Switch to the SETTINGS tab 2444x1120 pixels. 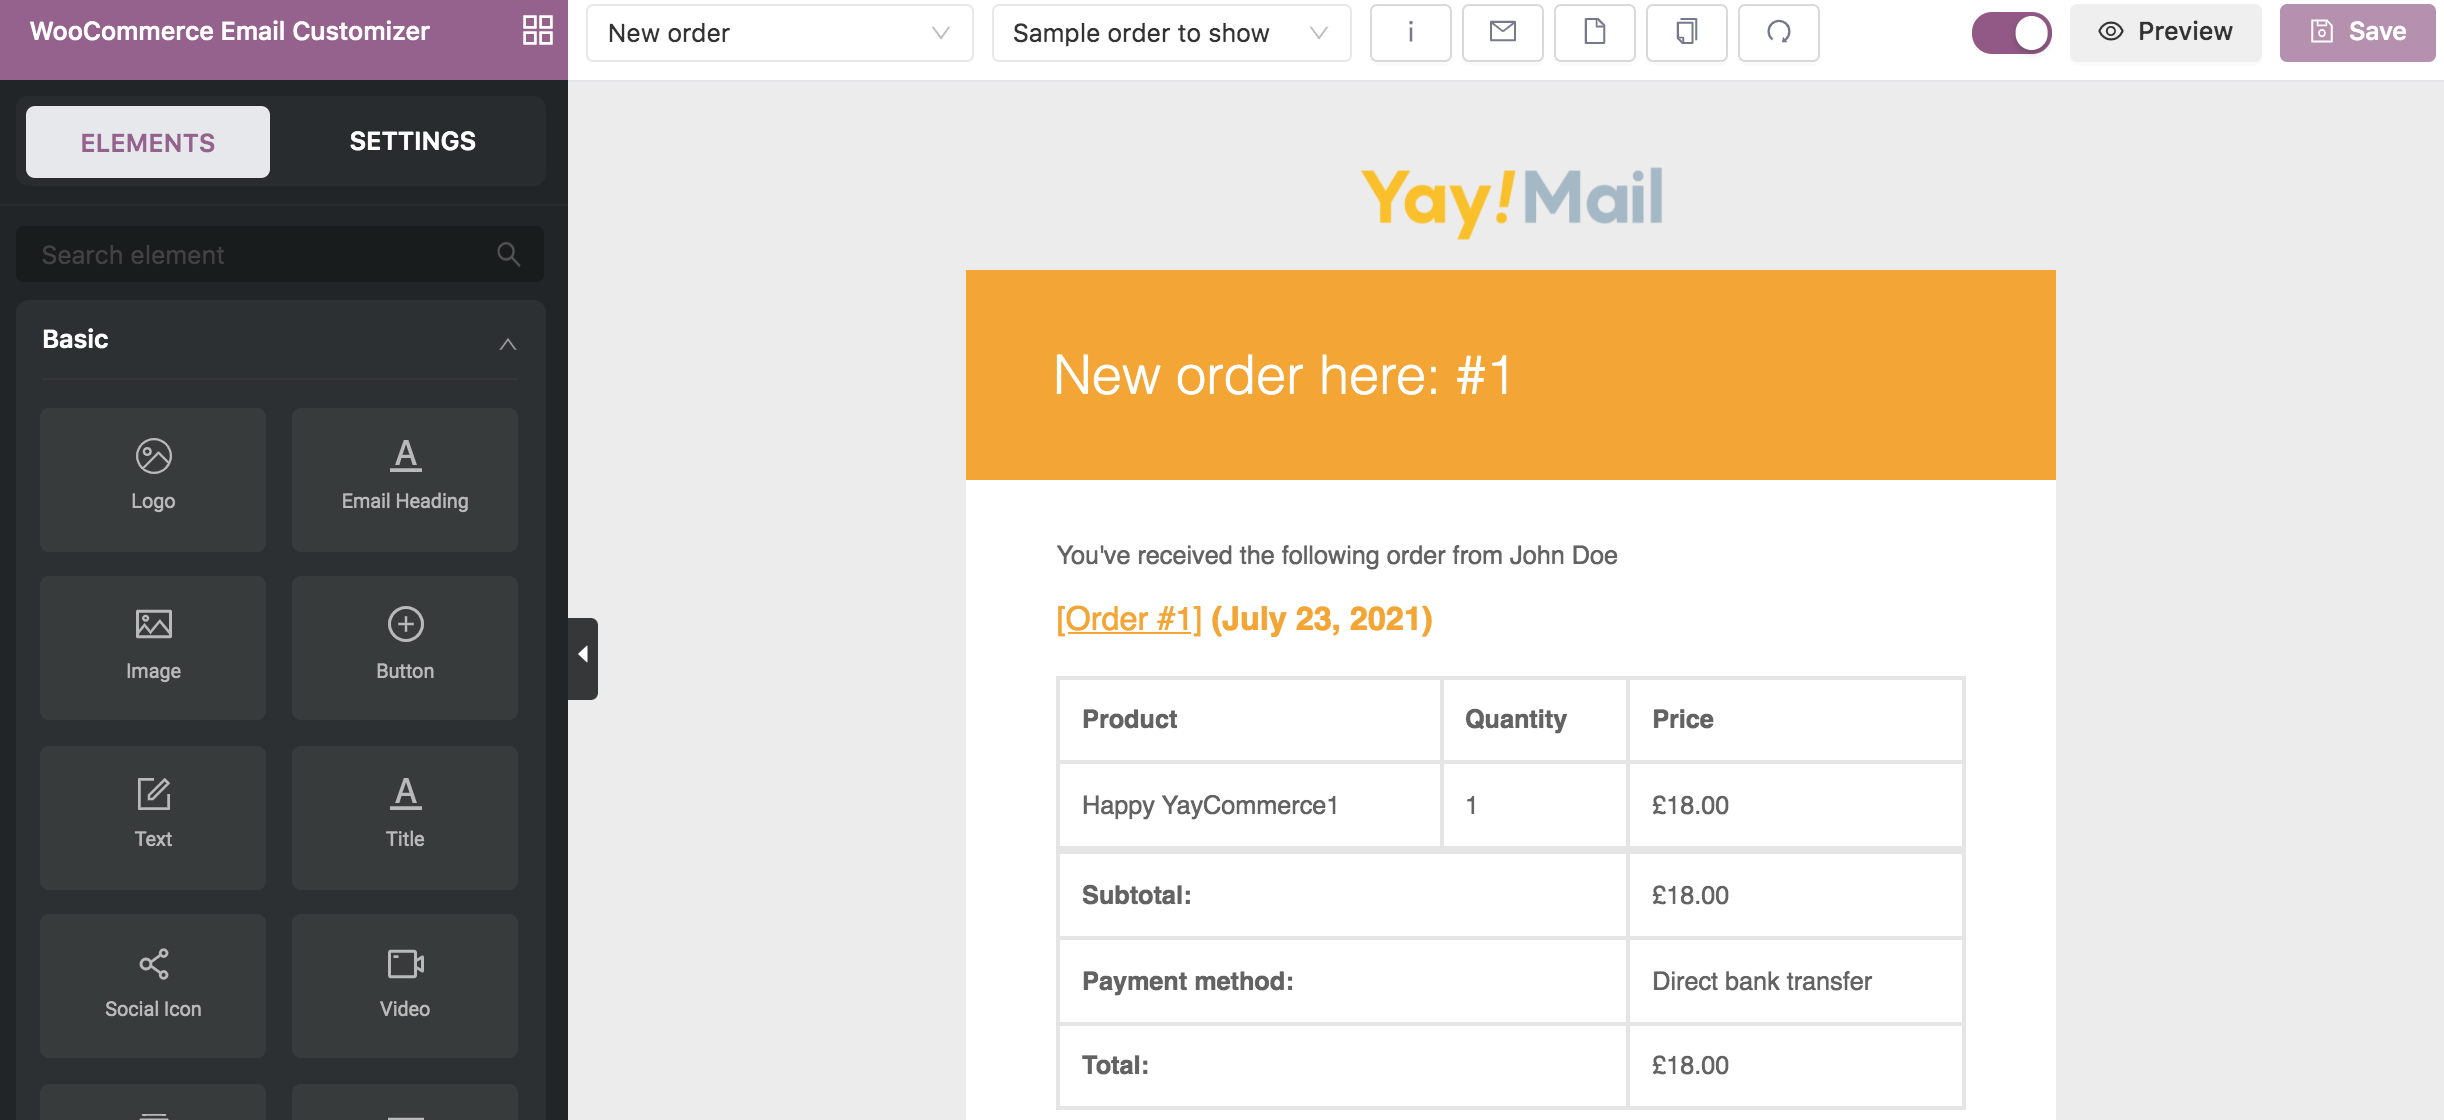(412, 142)
